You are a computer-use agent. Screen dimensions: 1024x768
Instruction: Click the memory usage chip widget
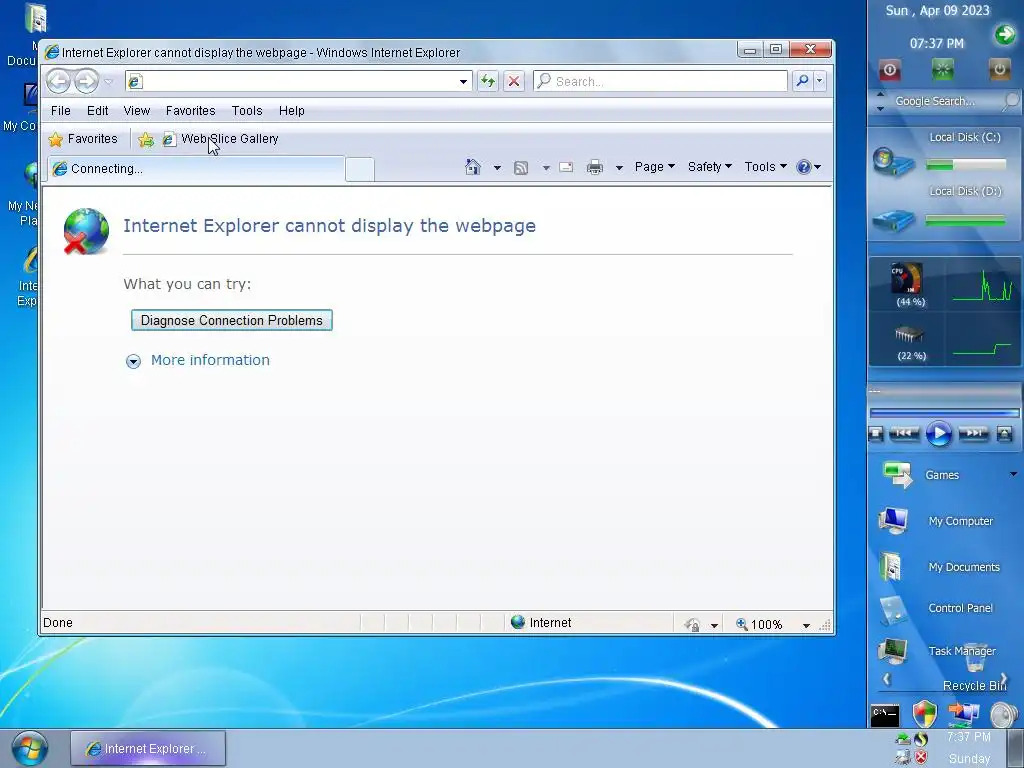(910, 342)
